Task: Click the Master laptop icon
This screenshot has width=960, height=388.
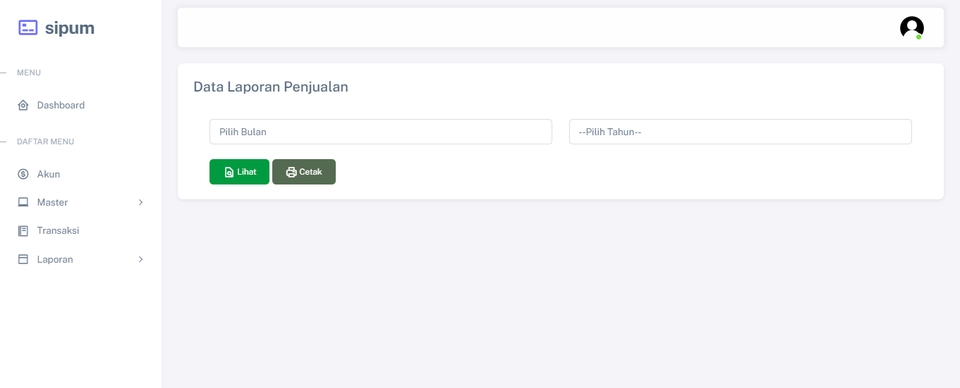Action: [x=23, y=203]
